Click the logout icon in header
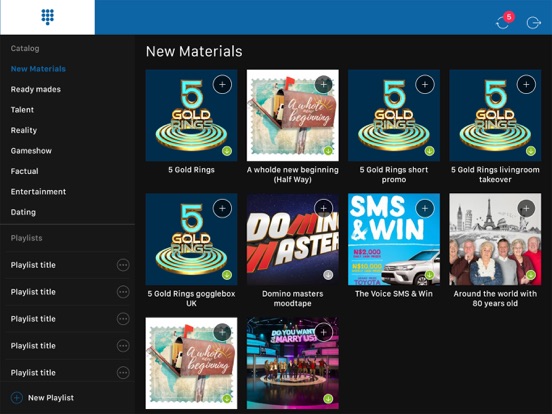Image resolution: width=552 pixels, height=414 pixels. point(533,23)
